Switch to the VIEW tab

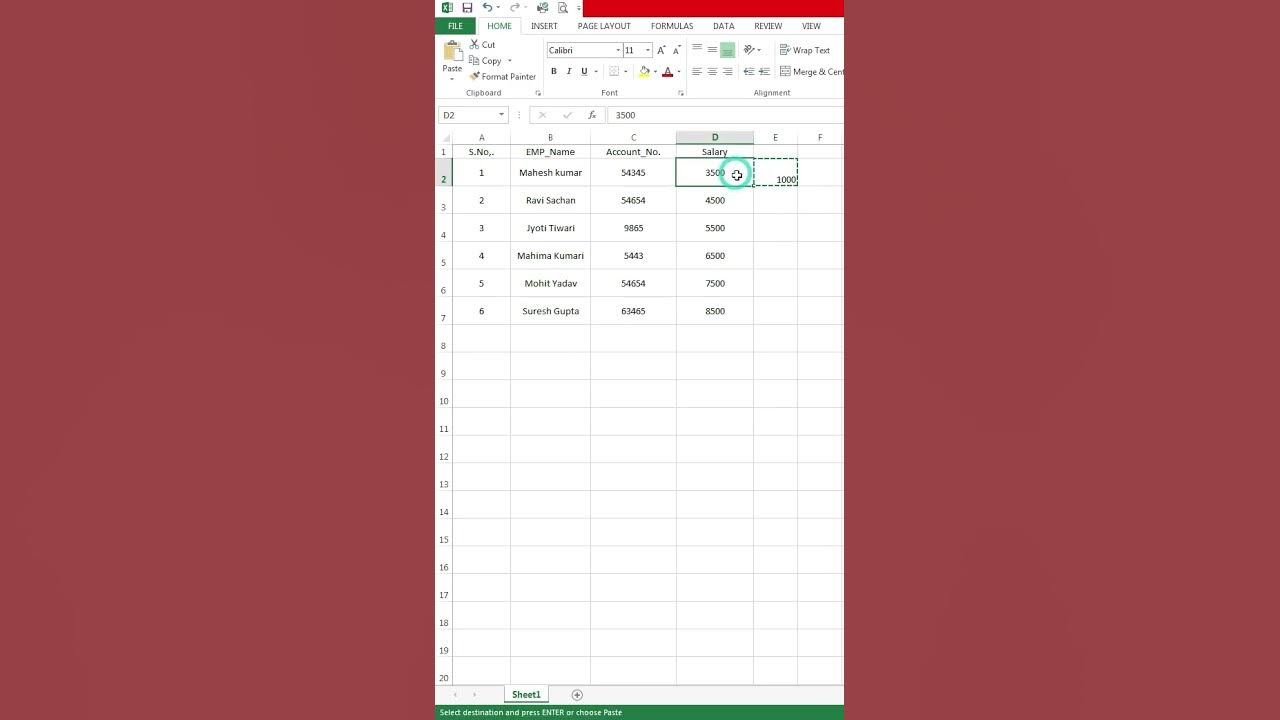(811, 26)
